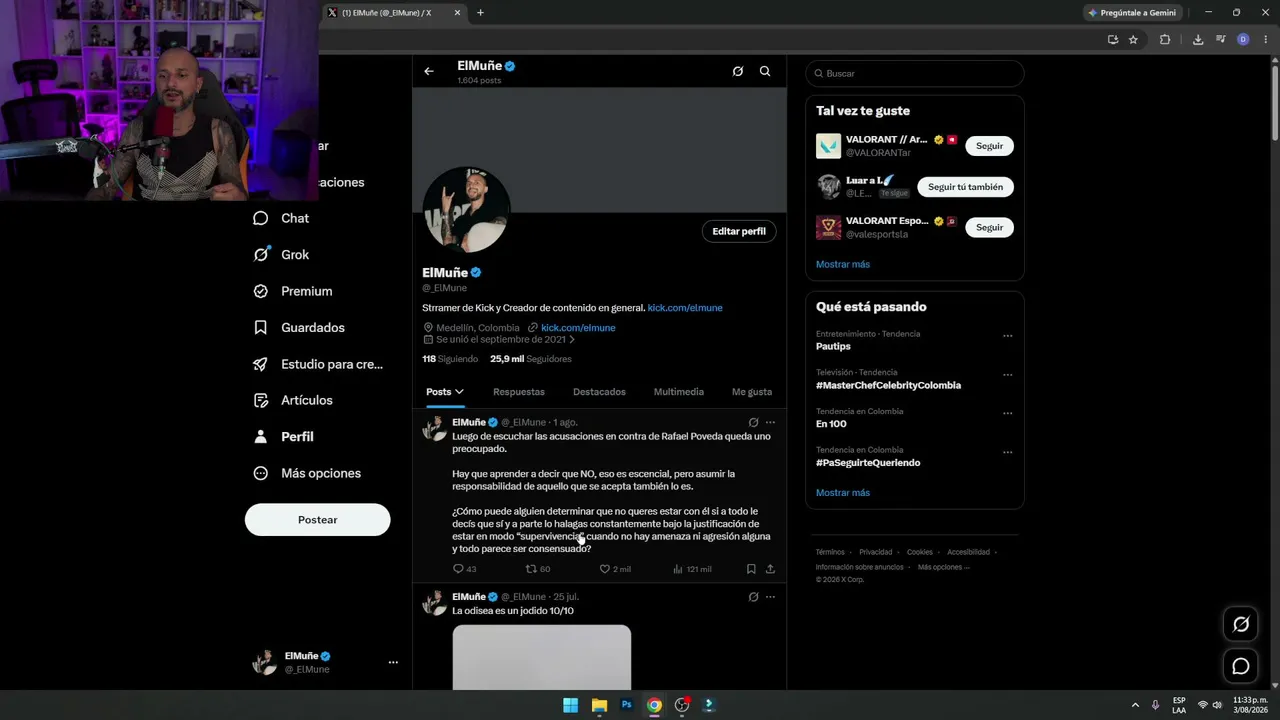
Task: Open the kick.com/elmune link in the bio
Action: coord(685,308)
